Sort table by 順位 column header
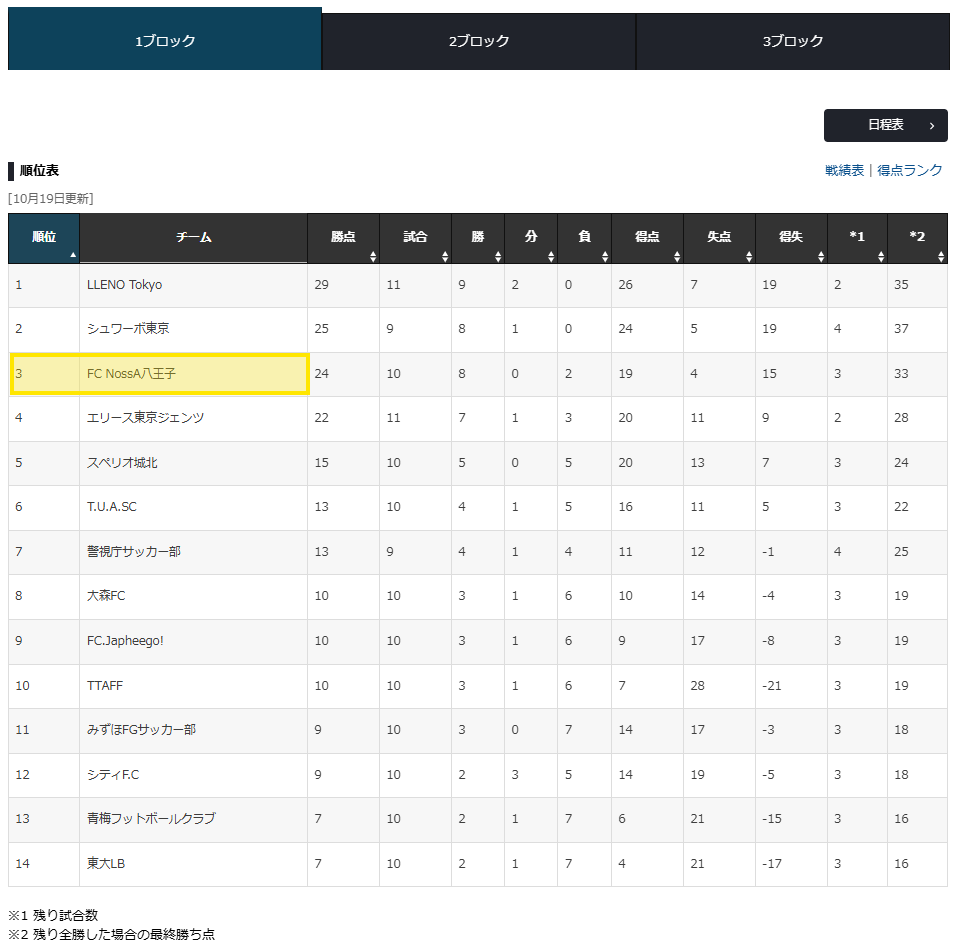 pos(43,238)
